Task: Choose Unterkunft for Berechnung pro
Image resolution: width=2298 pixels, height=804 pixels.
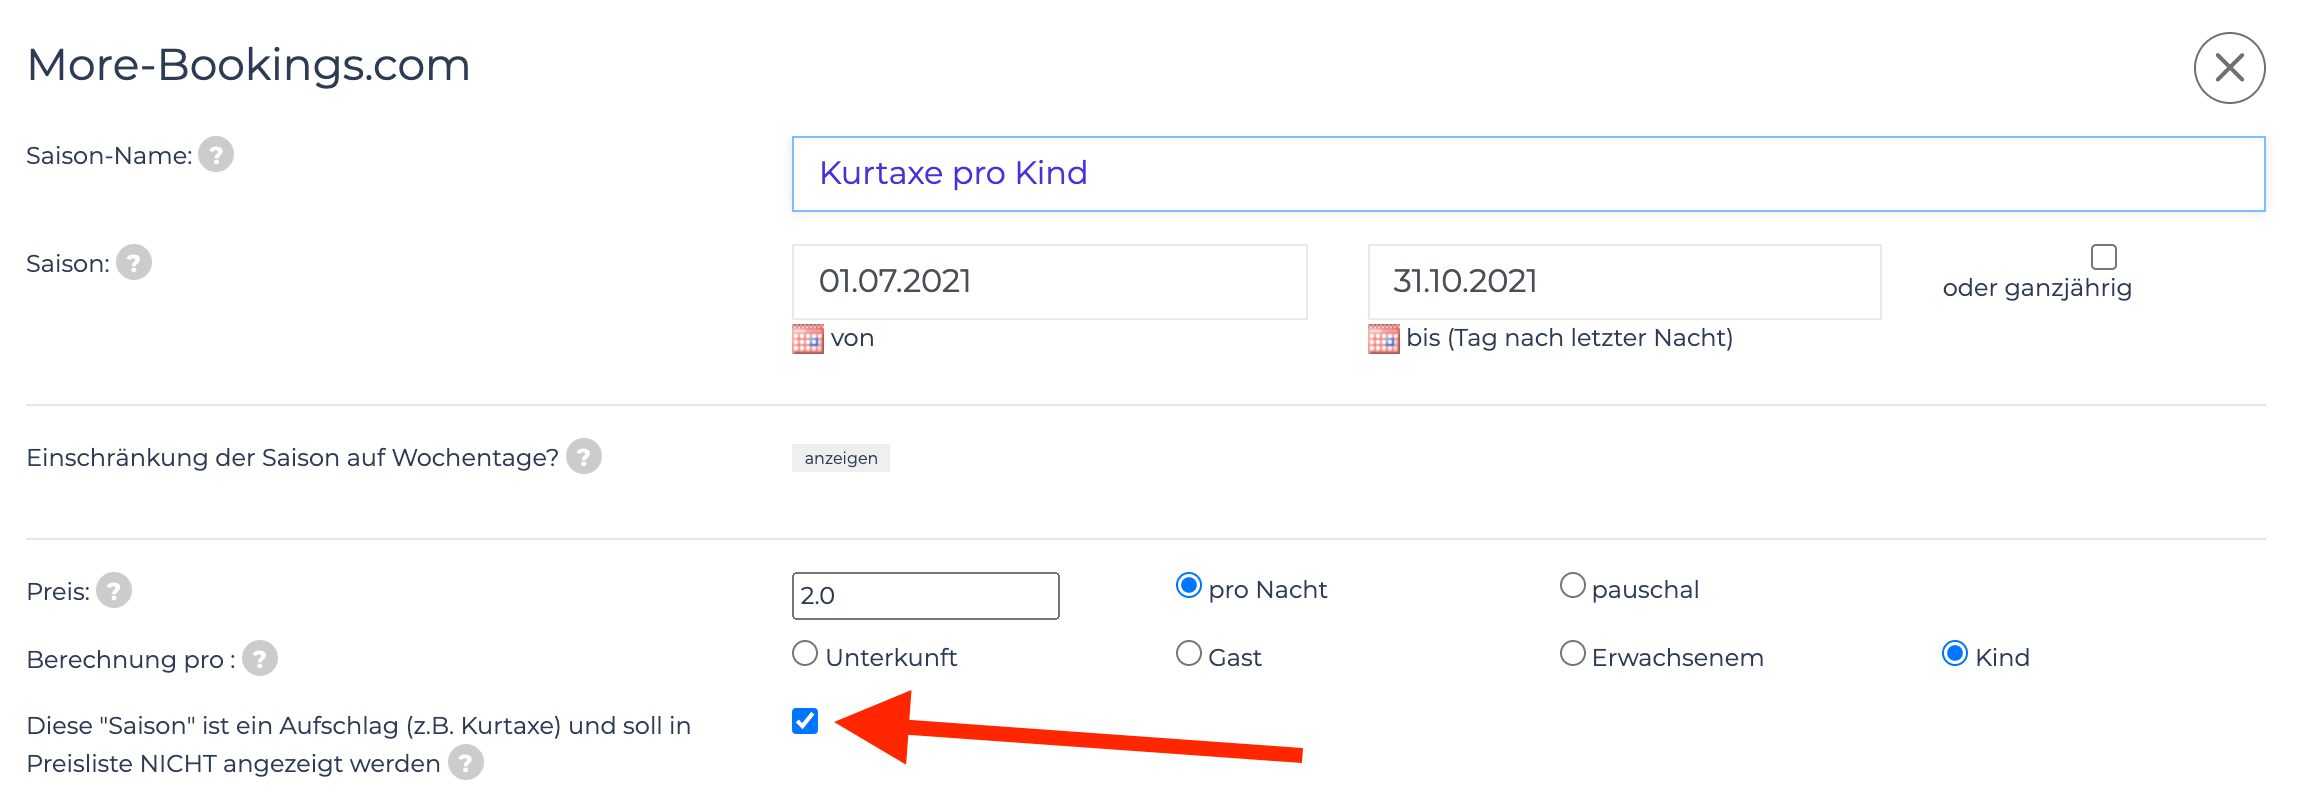Action: point(805,653)
